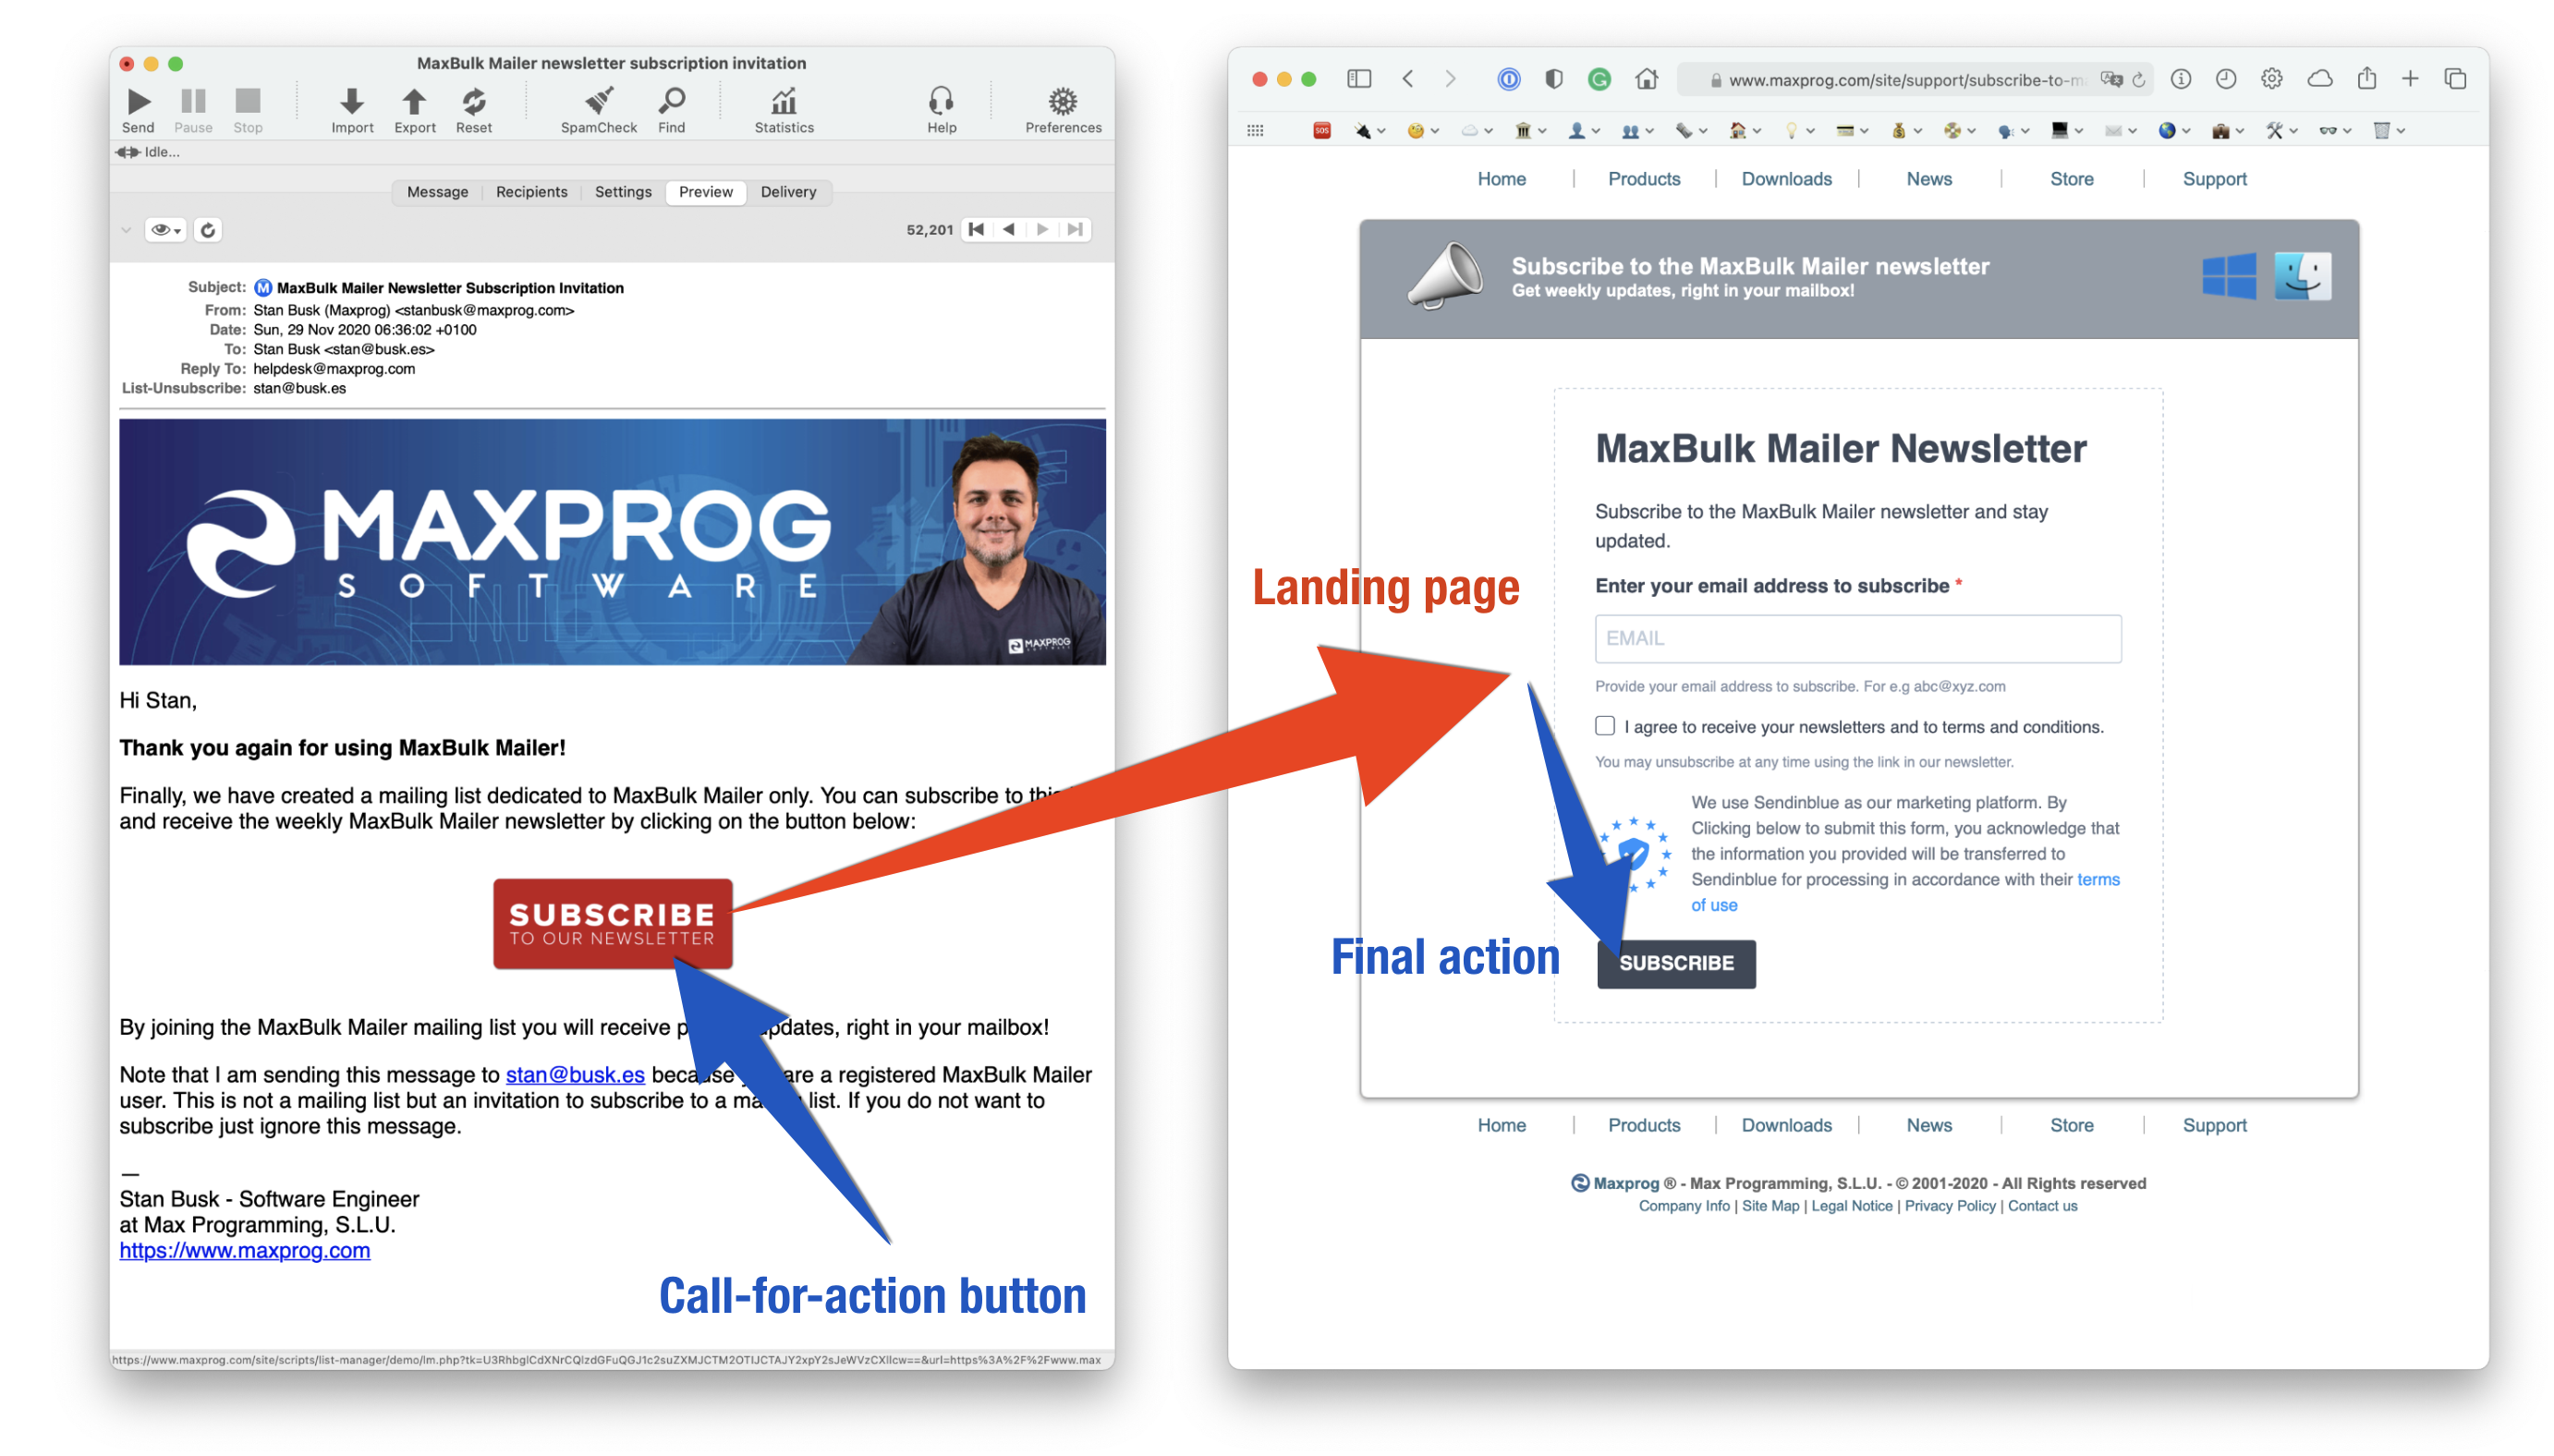2554x1456 pixels.
Task: Click the https://www.maxprog.com link
Action: click(244, 1249)
